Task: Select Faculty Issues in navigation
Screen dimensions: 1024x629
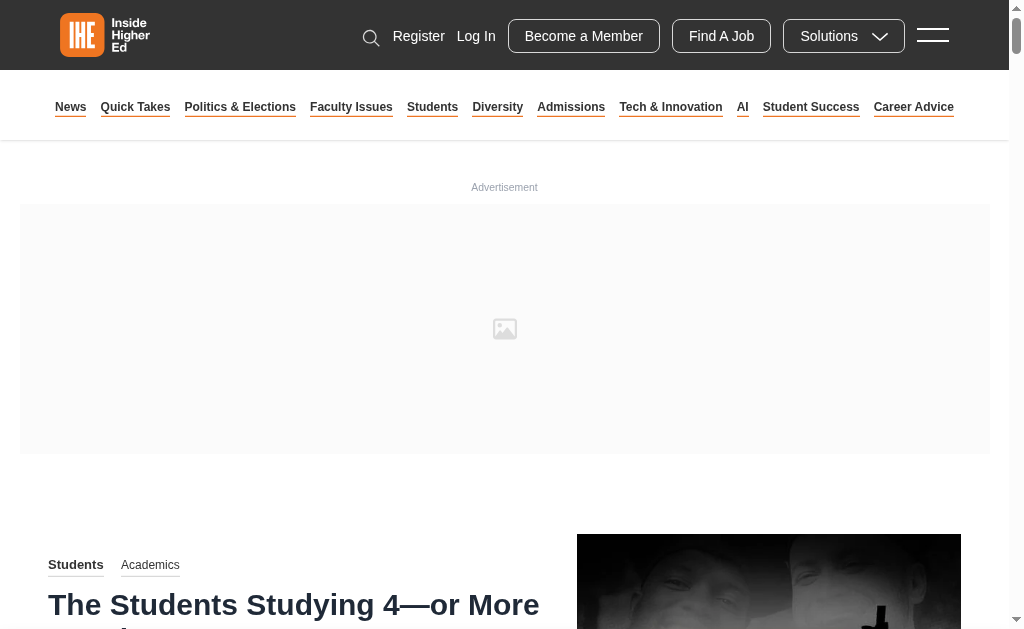Action: pos(351,107)
